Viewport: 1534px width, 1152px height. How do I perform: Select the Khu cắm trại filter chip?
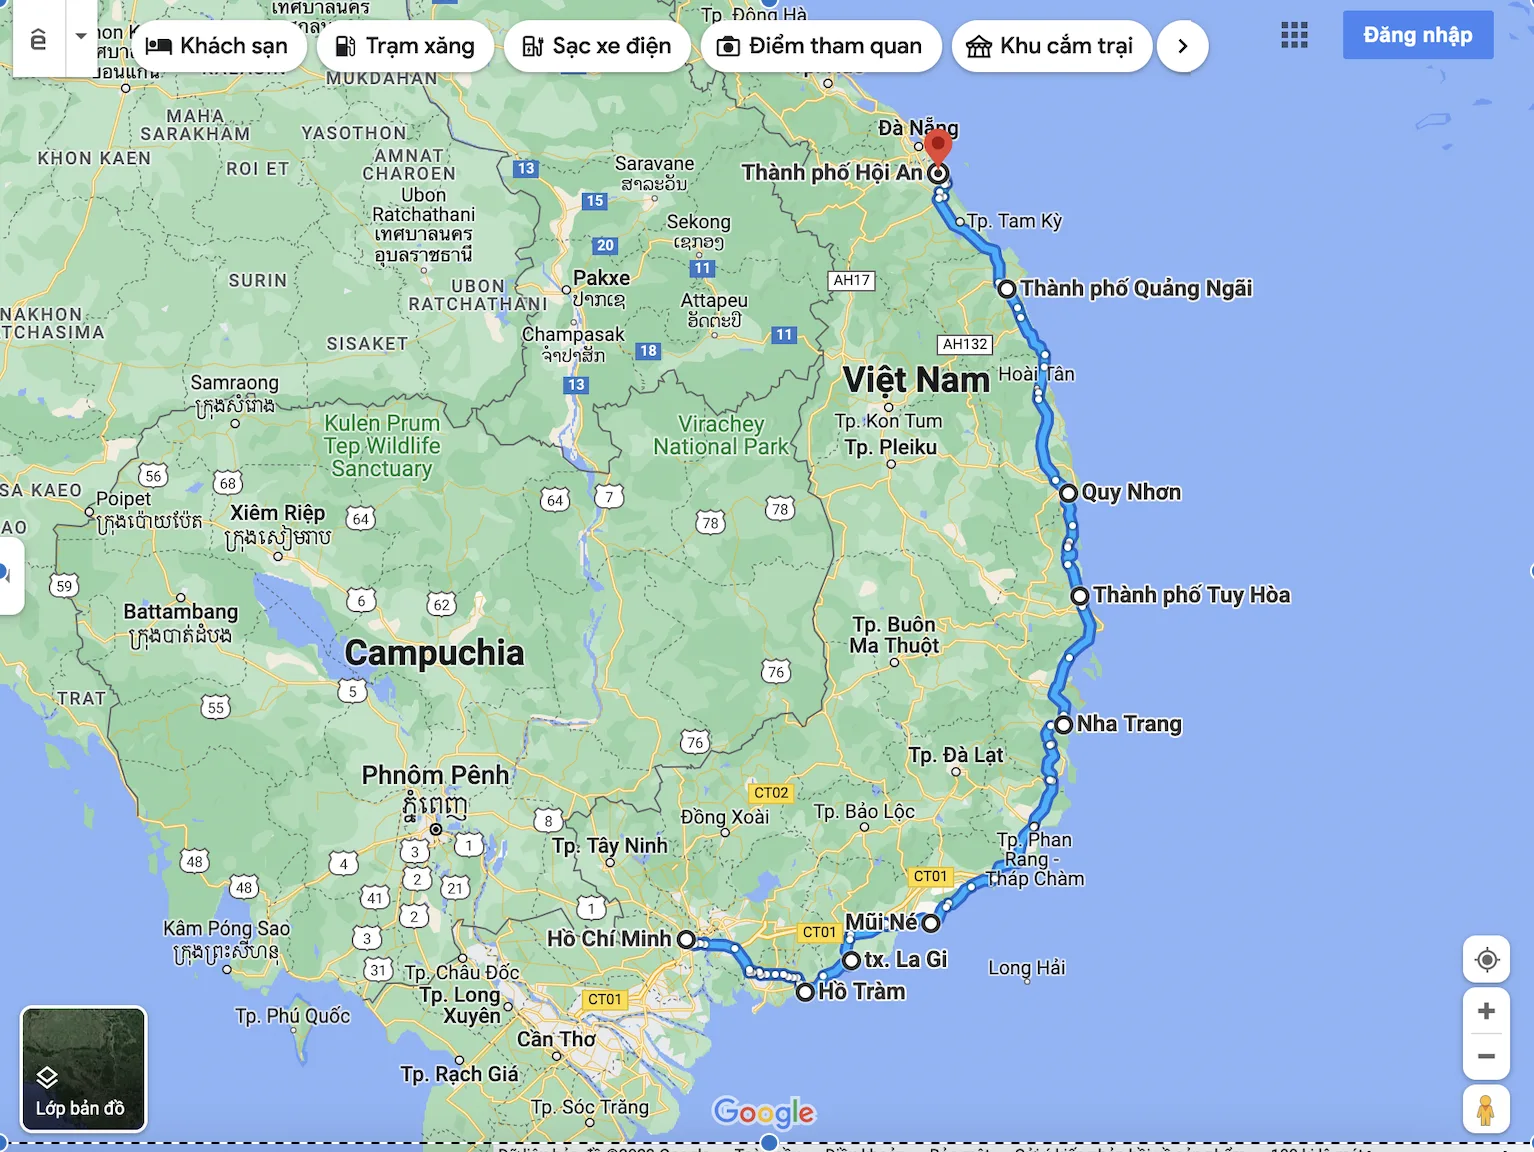tap(1051, 46)
